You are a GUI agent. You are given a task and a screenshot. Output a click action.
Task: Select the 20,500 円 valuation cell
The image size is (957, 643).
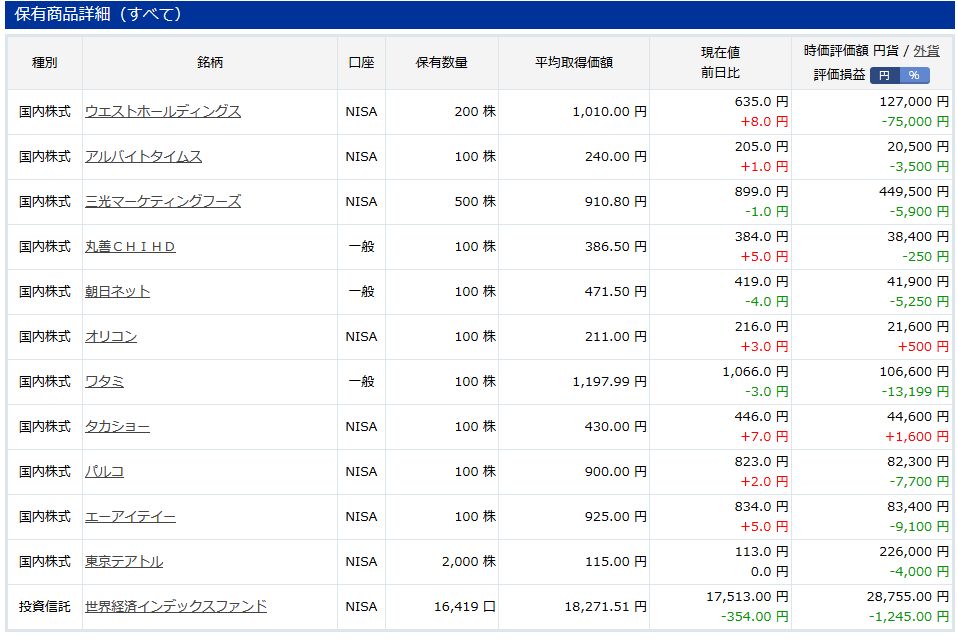(x=918, y=147)
